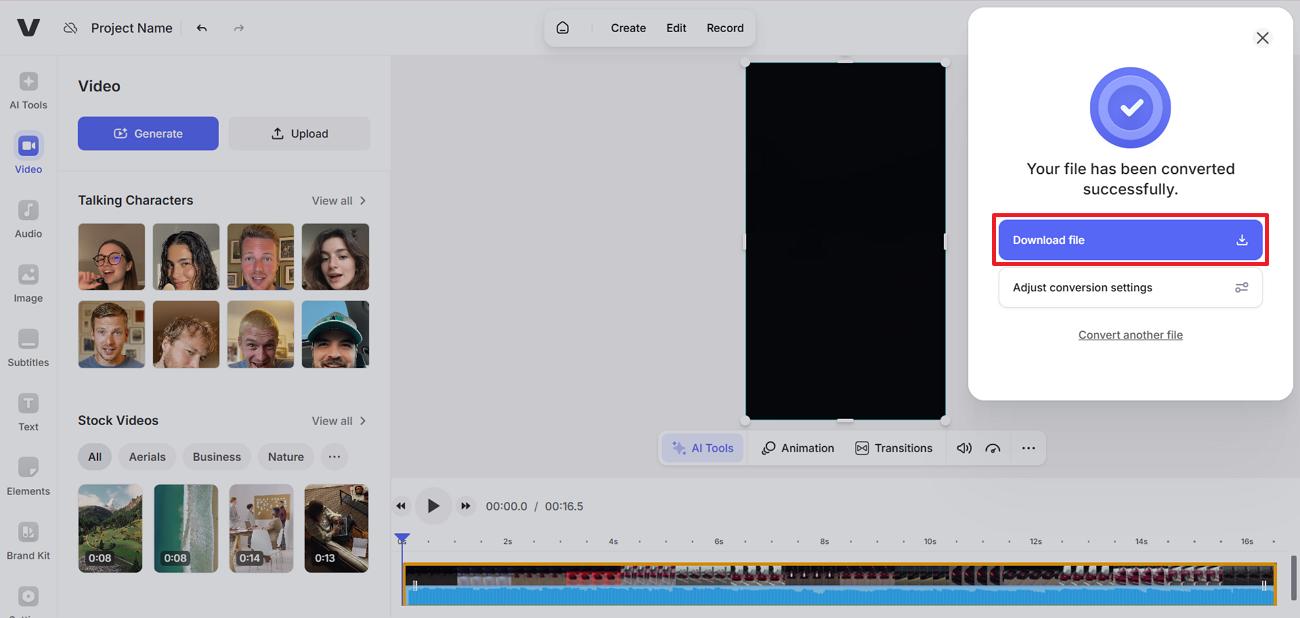Open the Brand Kit sidebar panel

[x=28, y=541]
